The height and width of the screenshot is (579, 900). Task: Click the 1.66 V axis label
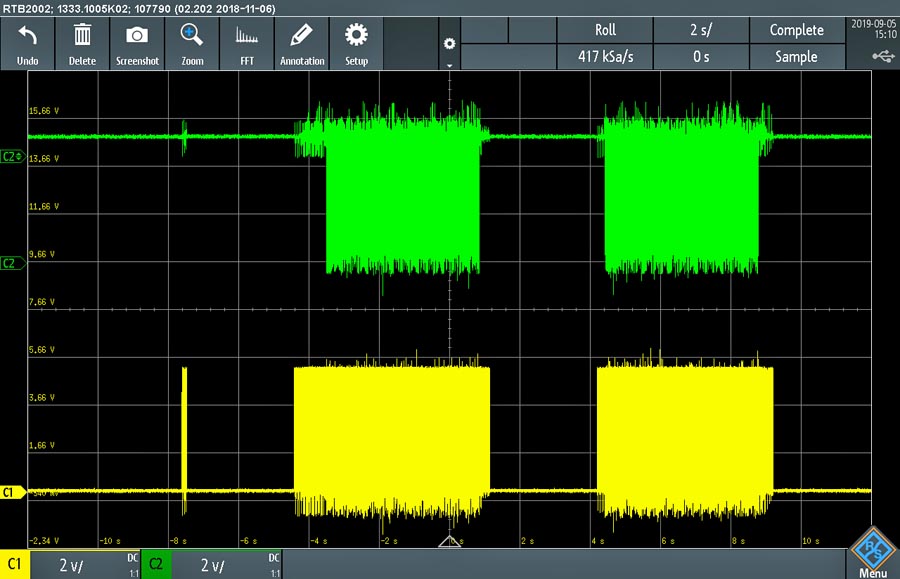click(x=42, y=445)
